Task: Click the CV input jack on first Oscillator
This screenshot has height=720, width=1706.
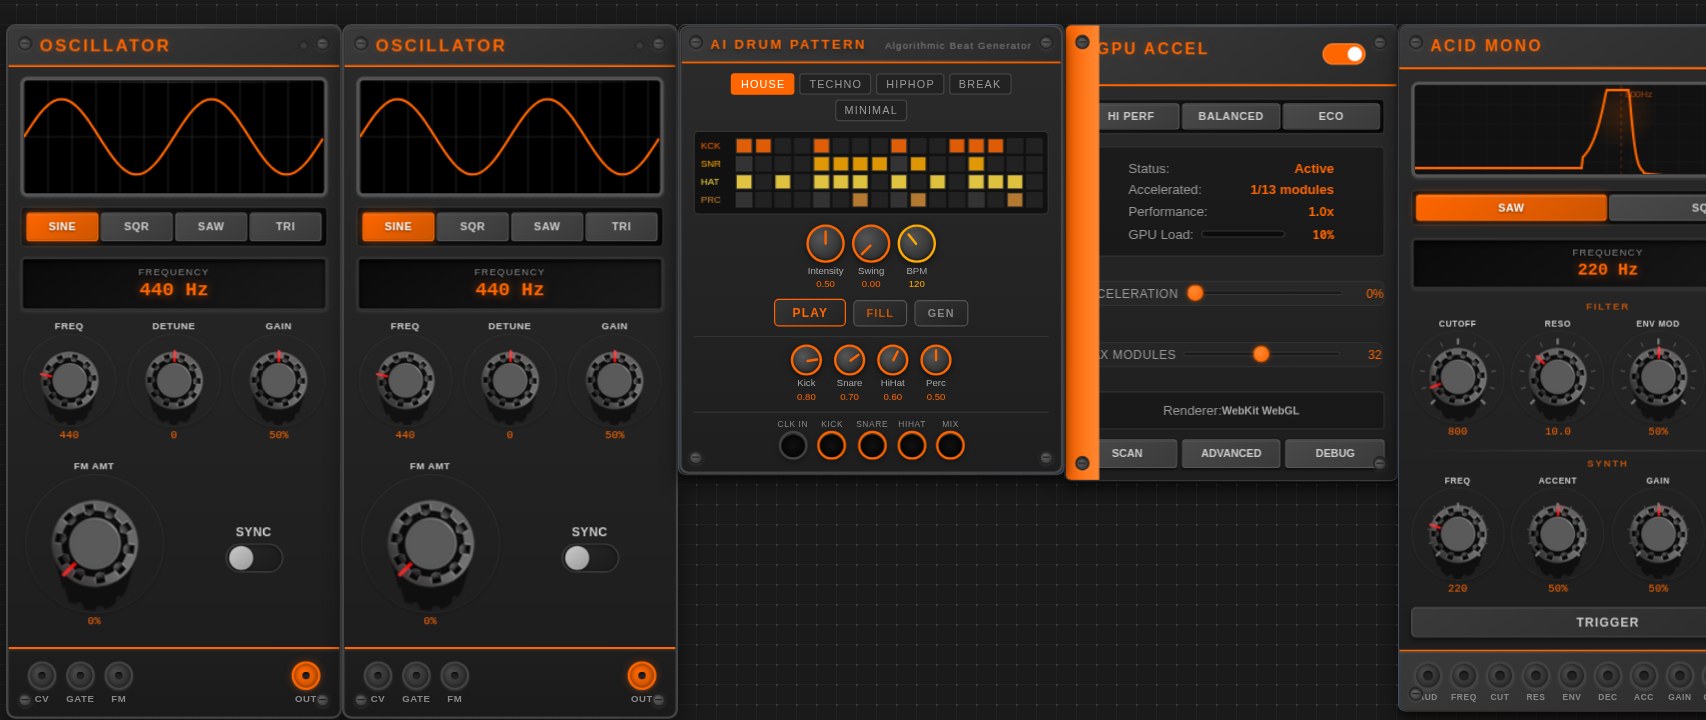Action: (x=41, y=676)
